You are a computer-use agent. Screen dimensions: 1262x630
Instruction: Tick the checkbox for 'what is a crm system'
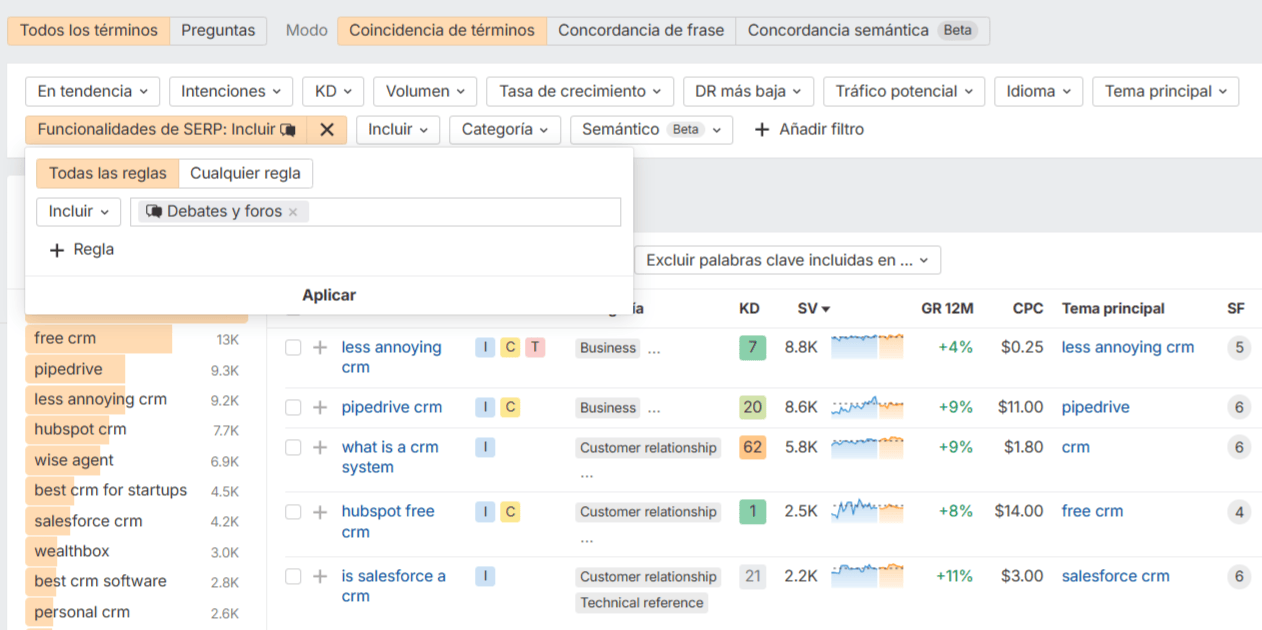pos(293,448)
